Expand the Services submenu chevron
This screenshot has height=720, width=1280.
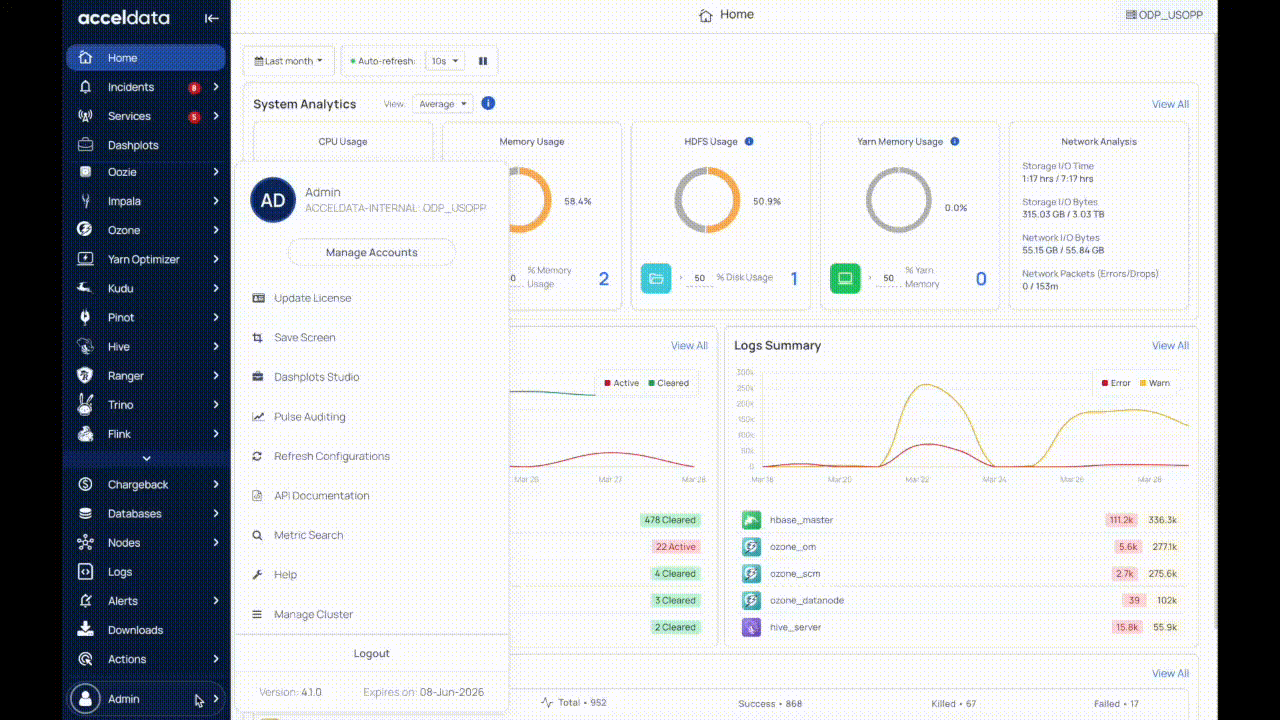(216, 116)
